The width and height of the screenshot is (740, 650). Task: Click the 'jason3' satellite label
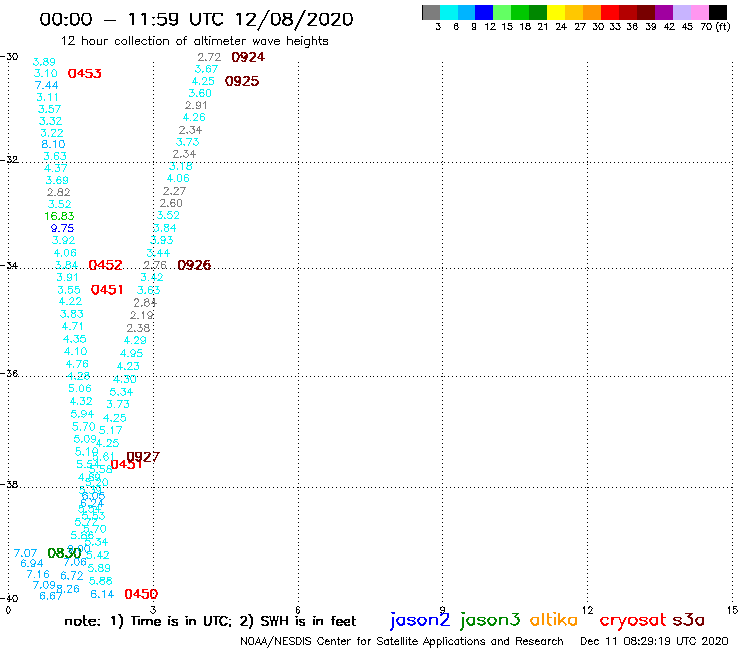[x=490, y=620]
